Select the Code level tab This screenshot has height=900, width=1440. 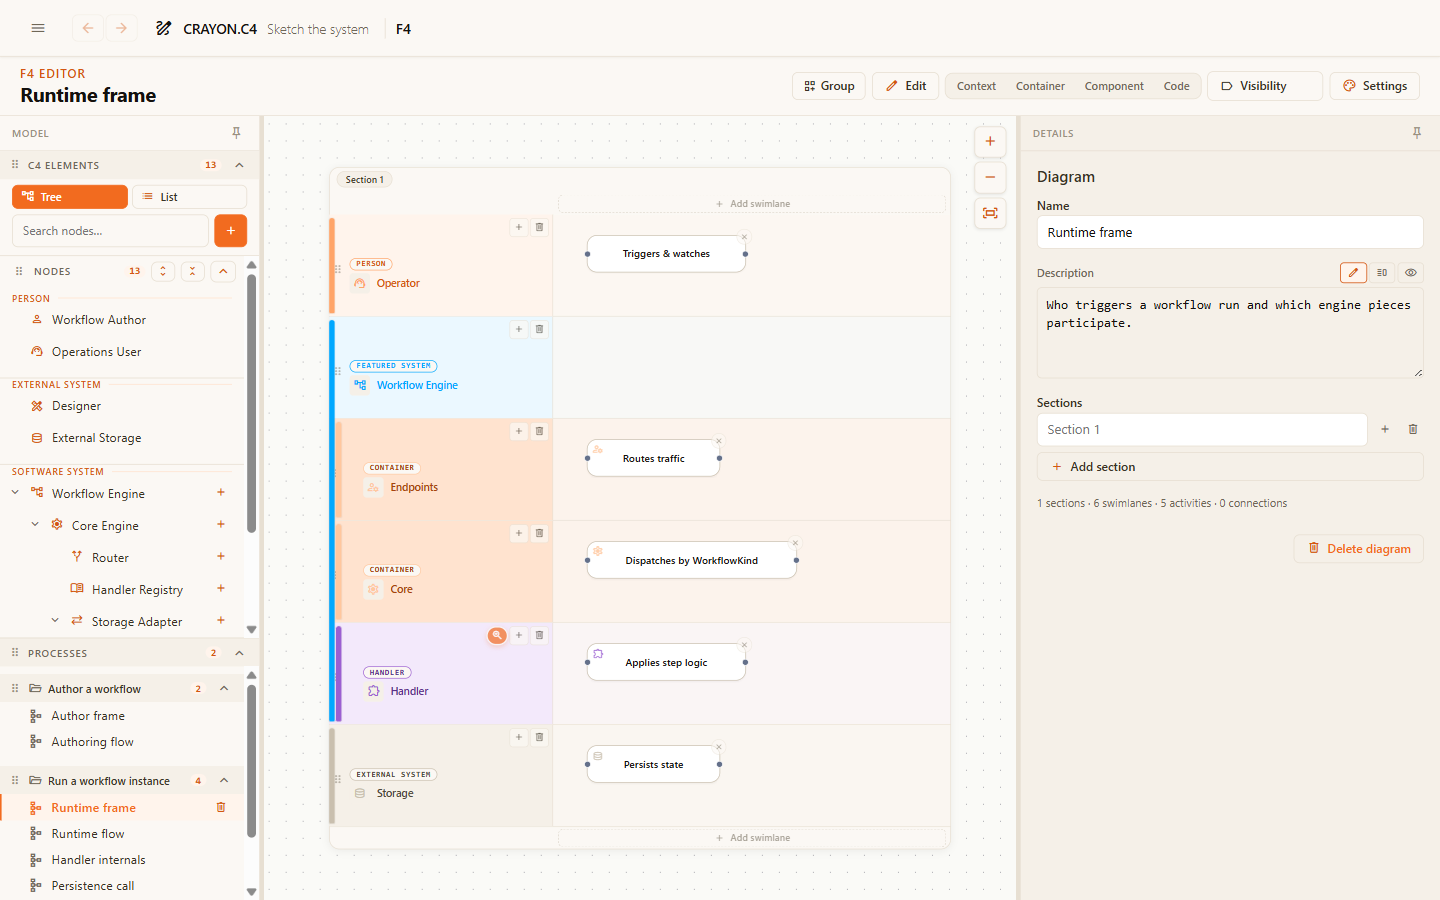pos(1176,86)
